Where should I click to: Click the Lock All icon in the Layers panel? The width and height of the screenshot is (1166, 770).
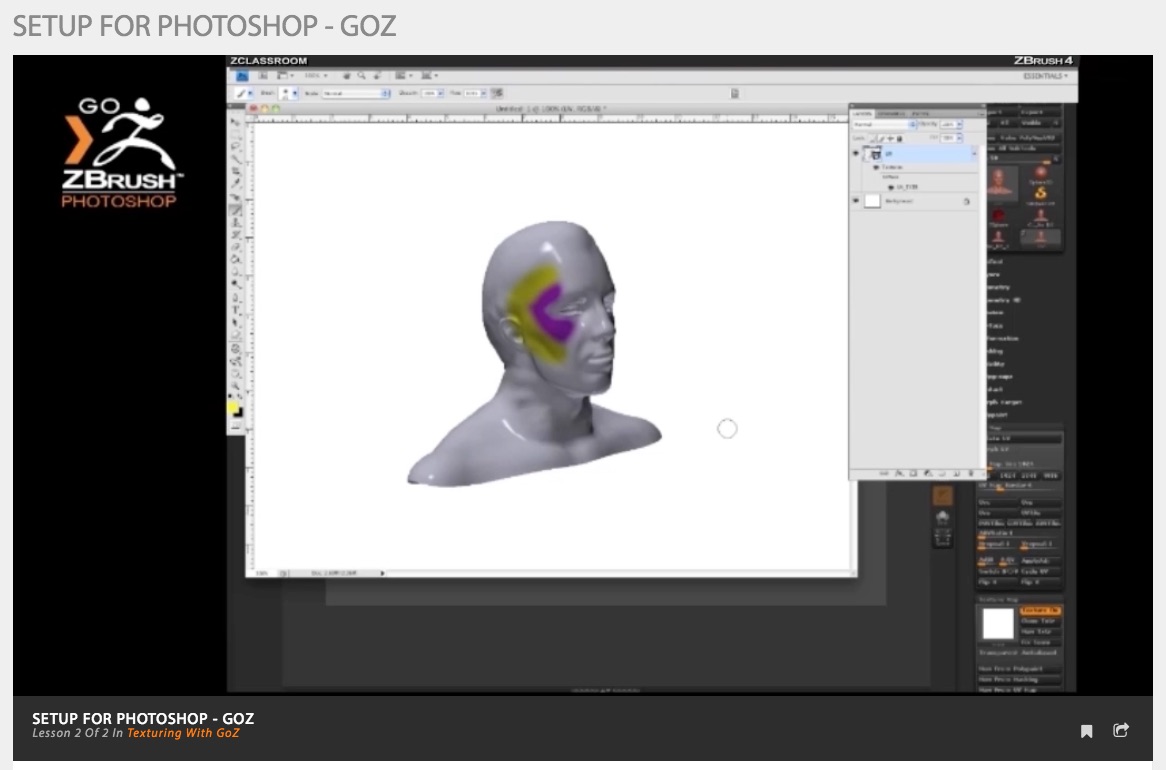900,138
